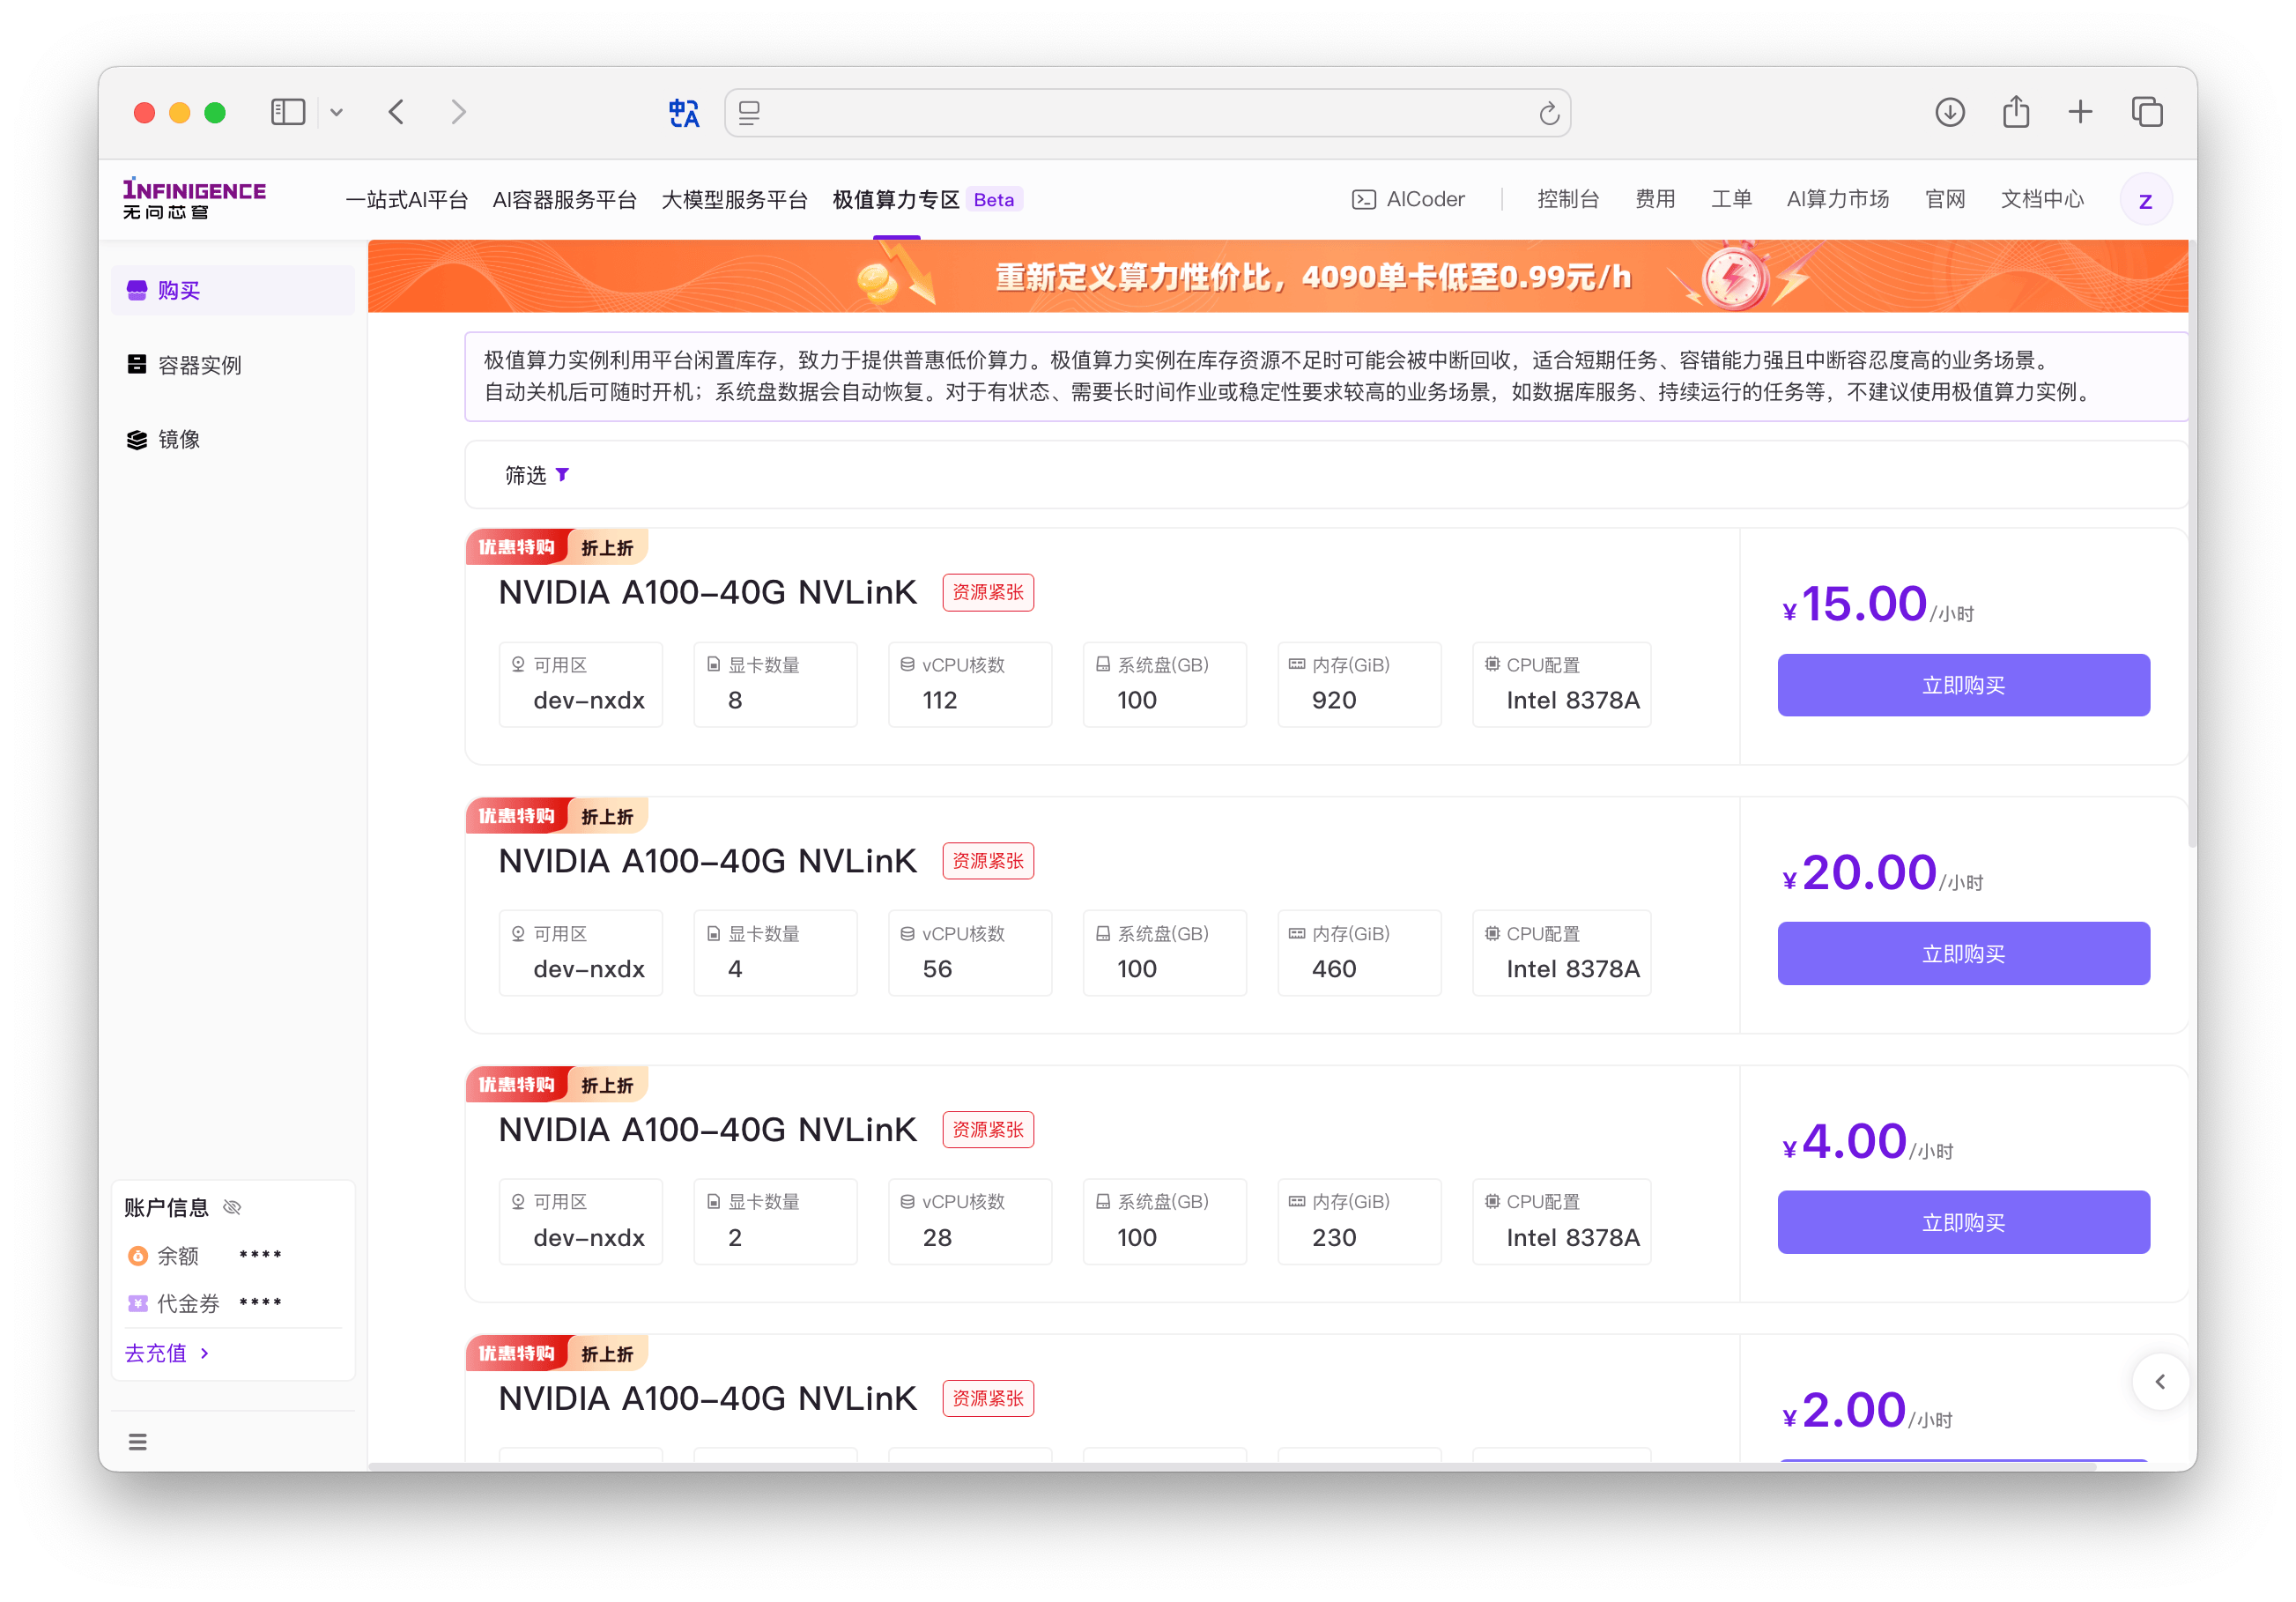Screen dimensions: 2296x1602
Task: Show the Safari downloads icon
Action: [x=1950, y=112]
